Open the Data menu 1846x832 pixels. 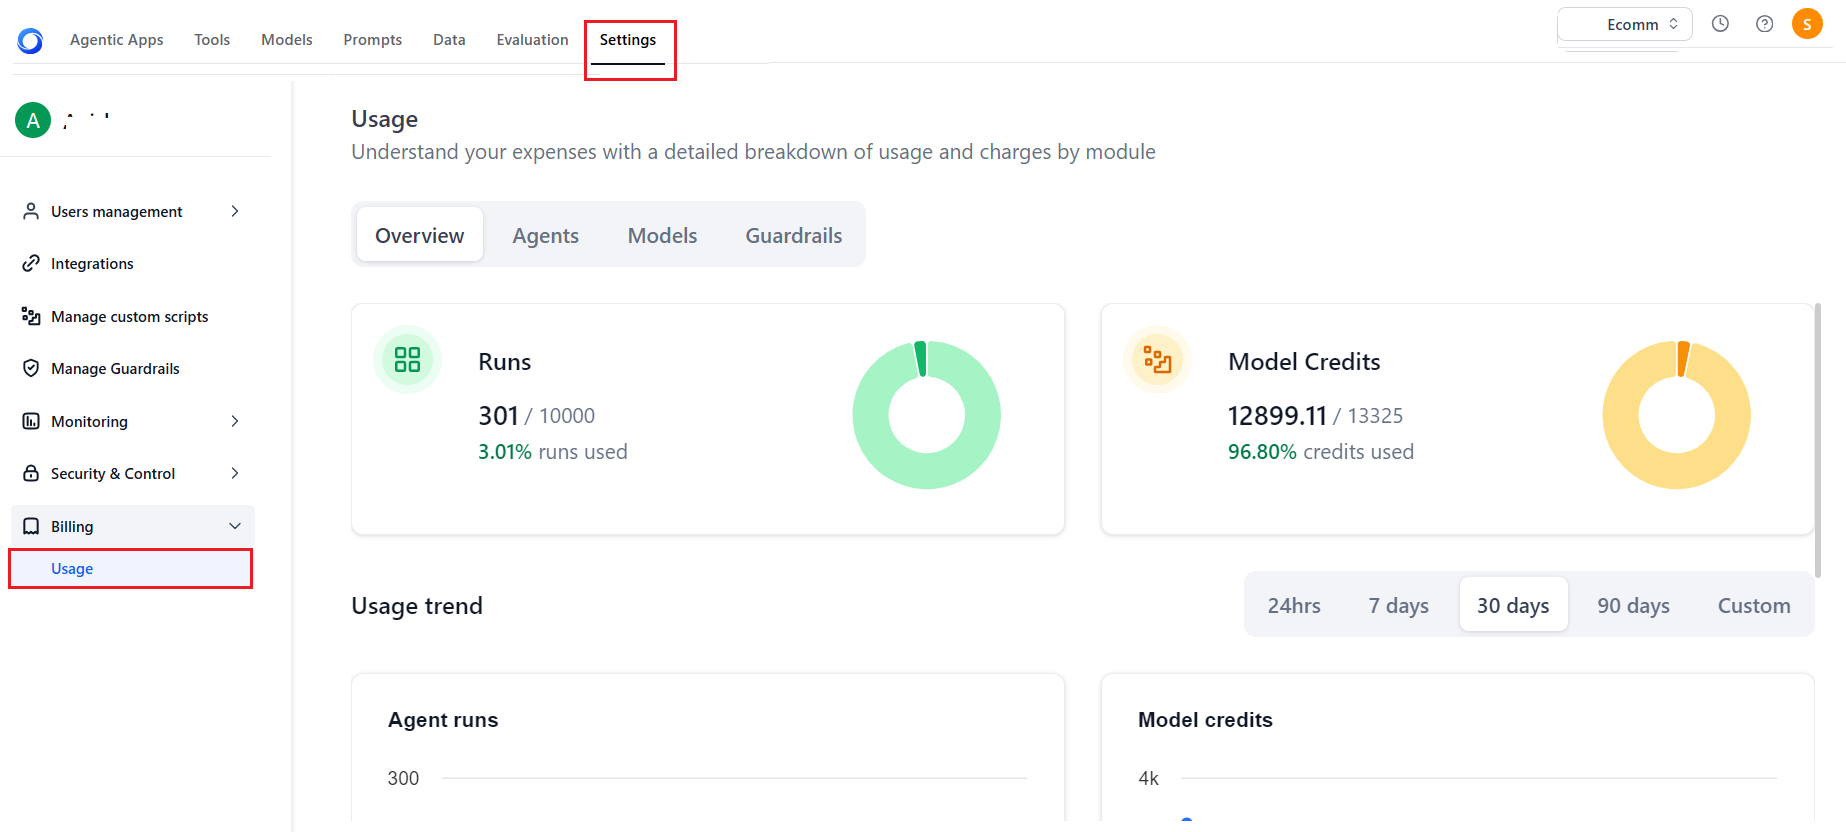[x=449, y=40]
